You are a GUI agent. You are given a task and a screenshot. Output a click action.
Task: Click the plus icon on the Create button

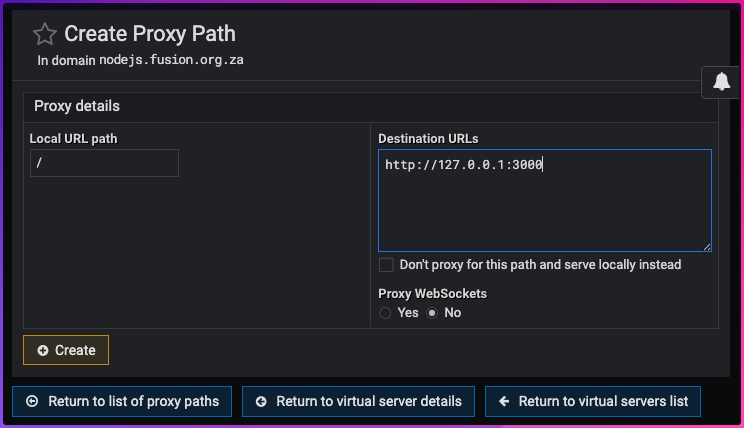pyautogui.click(x=42, y=350)
